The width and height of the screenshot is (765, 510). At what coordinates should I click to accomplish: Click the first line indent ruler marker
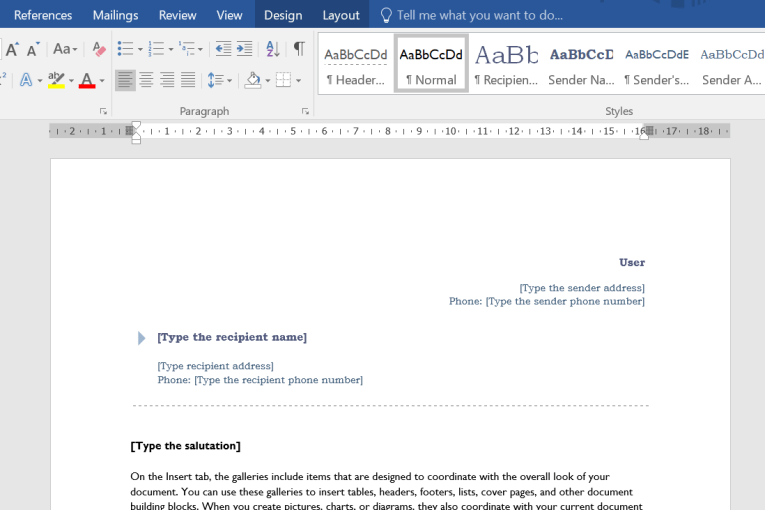coord(136,125)
